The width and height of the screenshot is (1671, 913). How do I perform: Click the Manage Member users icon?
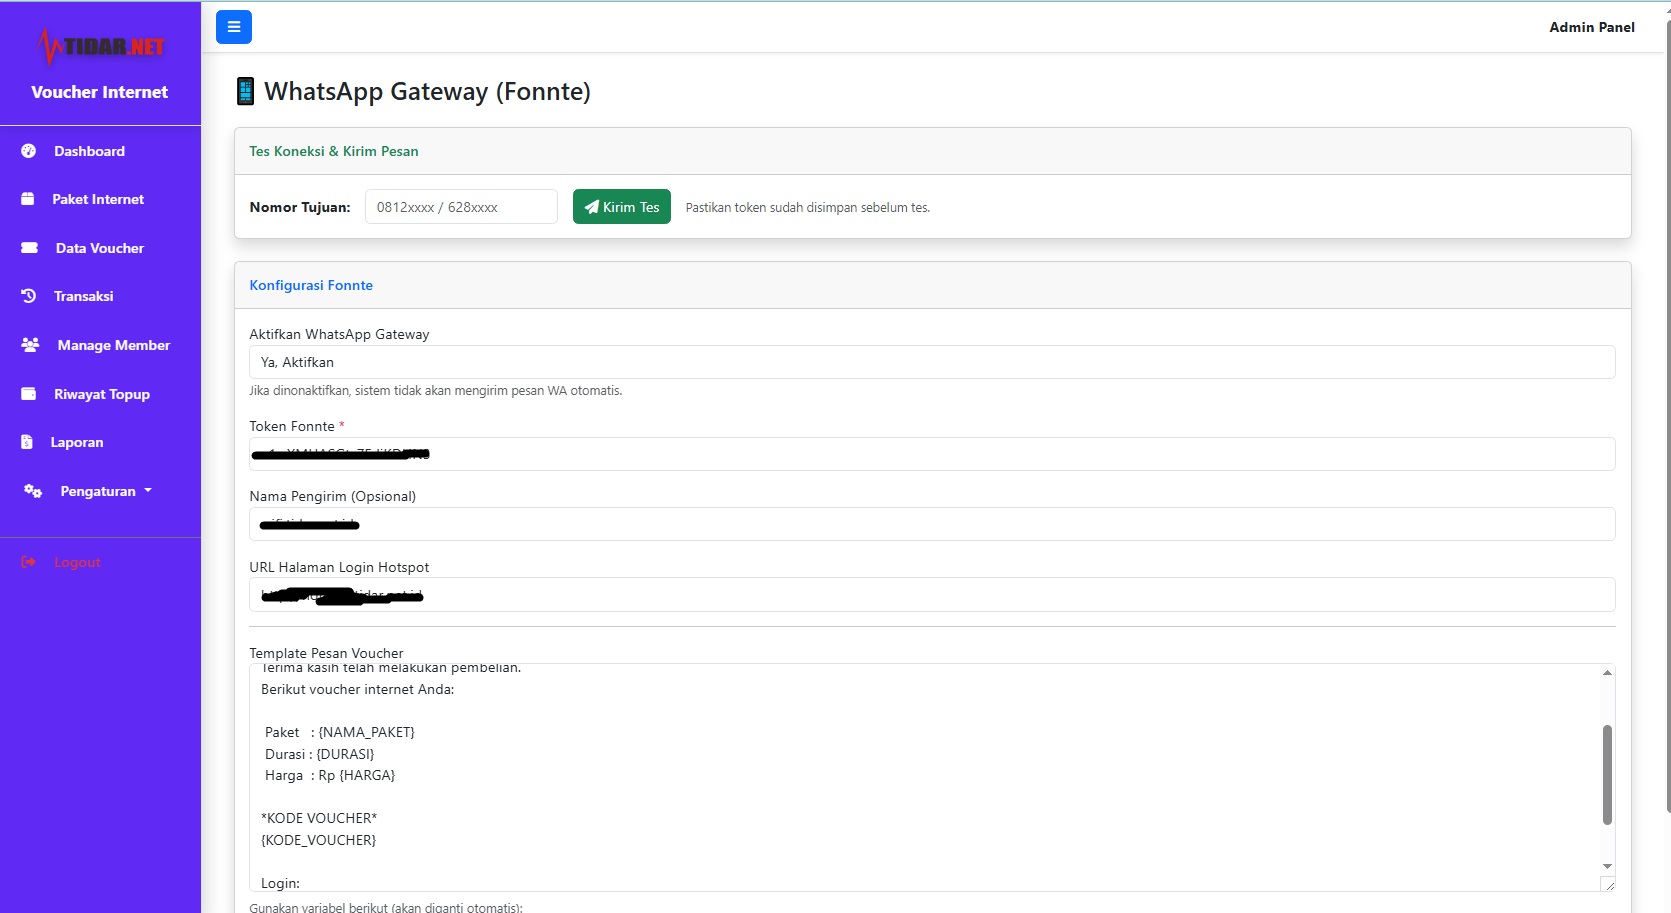31,345
